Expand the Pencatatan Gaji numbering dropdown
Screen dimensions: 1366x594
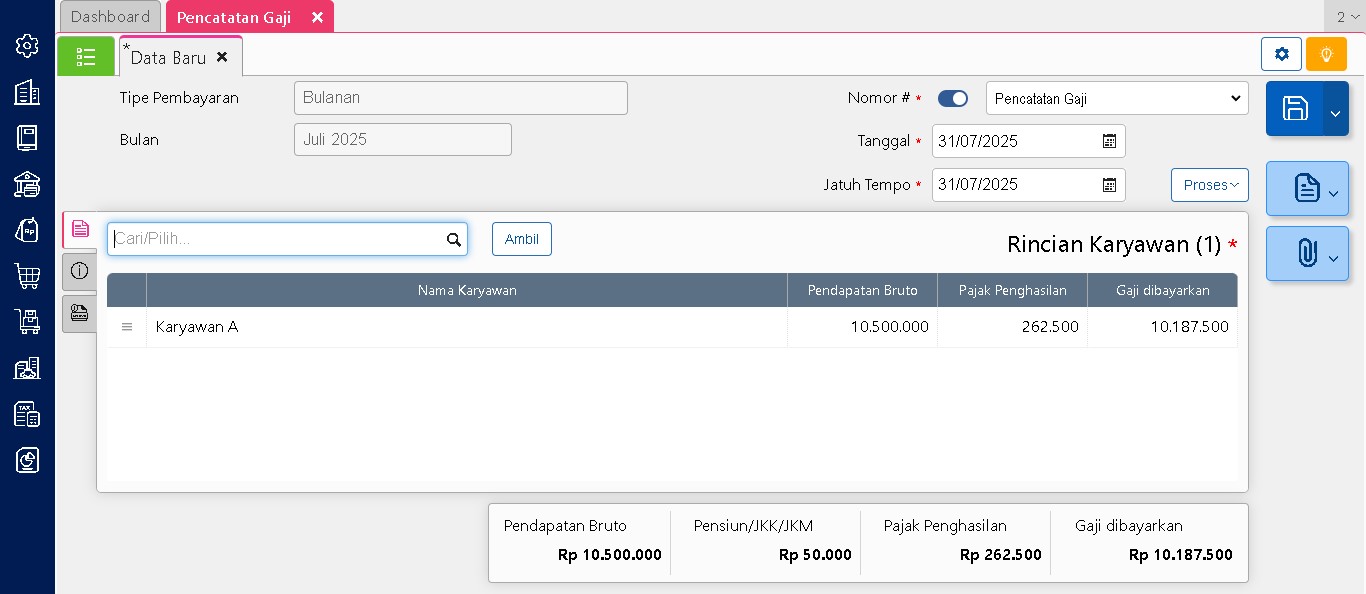coord(1116,99)
